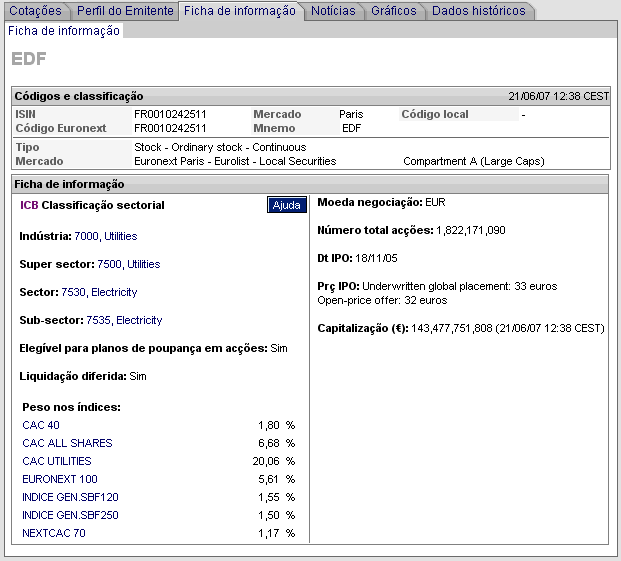Open the Cotações tab

click(x=36, y=11)
